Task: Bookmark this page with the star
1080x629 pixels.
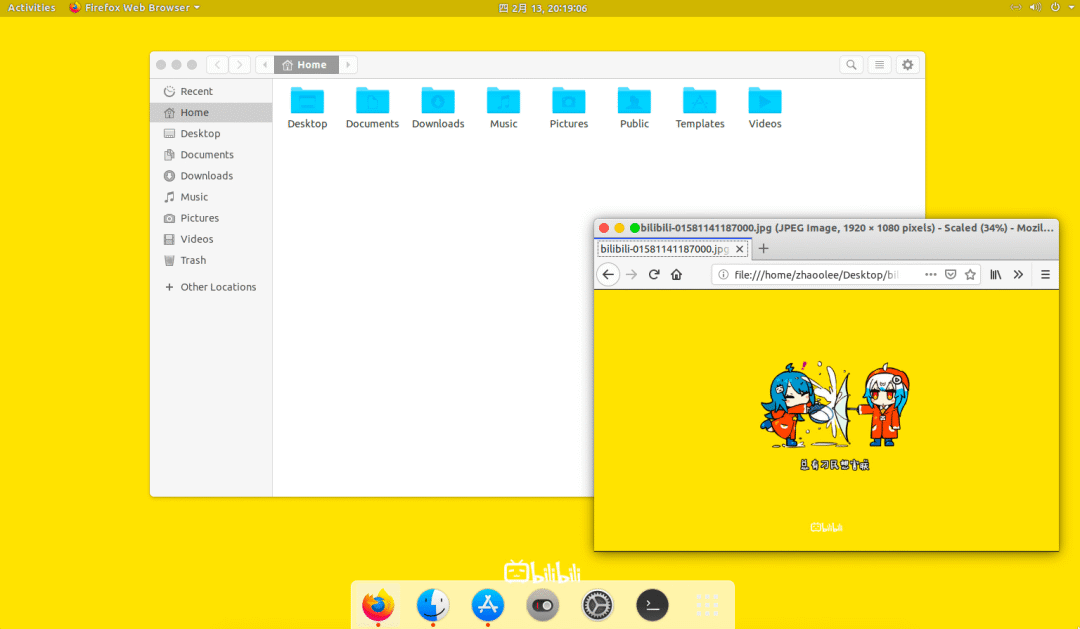Action: pyautogui.click(x=970, y=274)
